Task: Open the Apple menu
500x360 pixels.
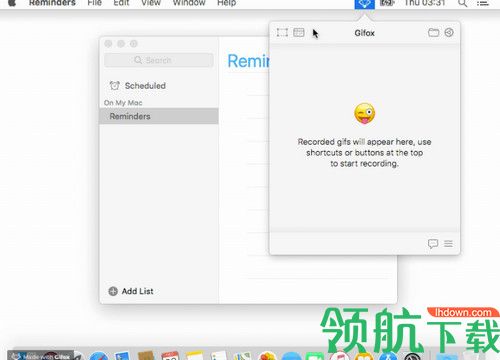Action: click(x=12, y=3)
